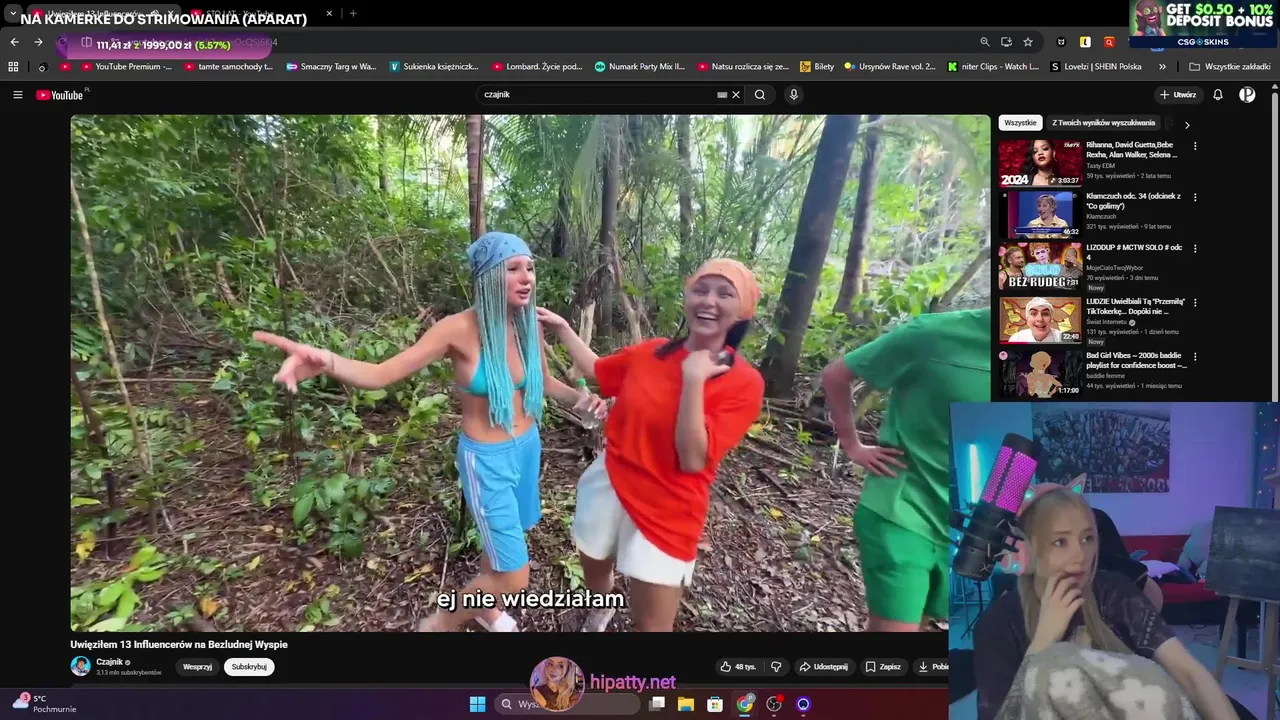Expand the tab search dropdown arrow

(13, 13)
